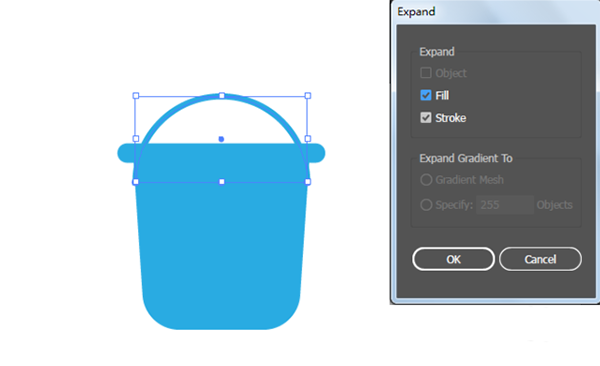Viewport: 600px width, 366px height.
Task: Click the Specify objects field showing 255
Action: coord(505,205)
